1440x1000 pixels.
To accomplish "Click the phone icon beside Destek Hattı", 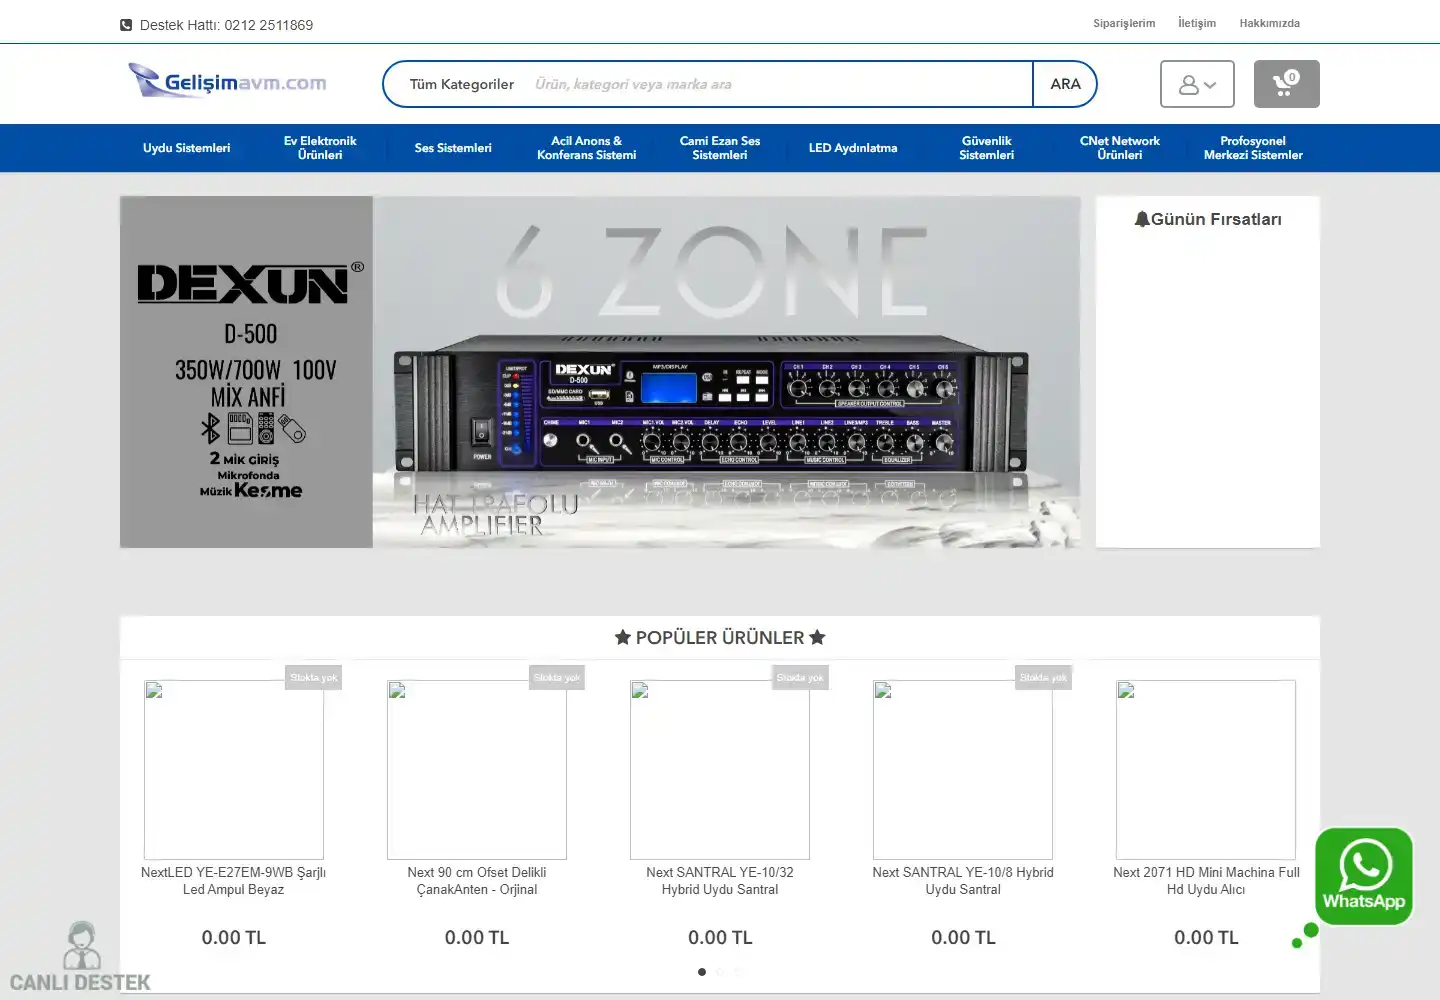I will 126,25.
